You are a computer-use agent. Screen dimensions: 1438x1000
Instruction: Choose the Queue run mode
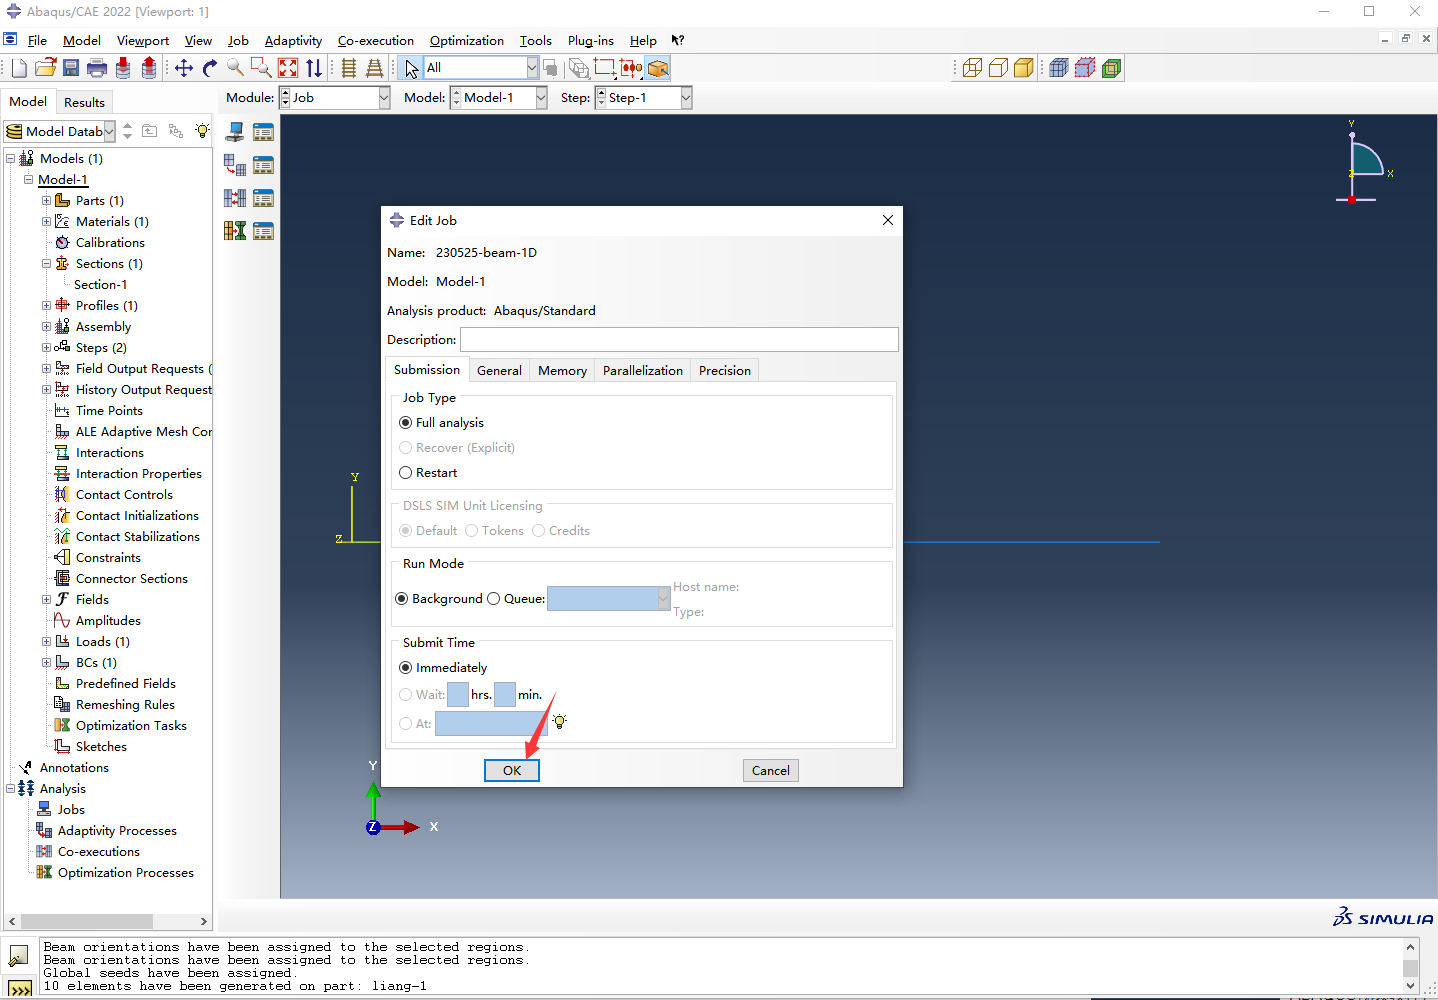[494, 599]
